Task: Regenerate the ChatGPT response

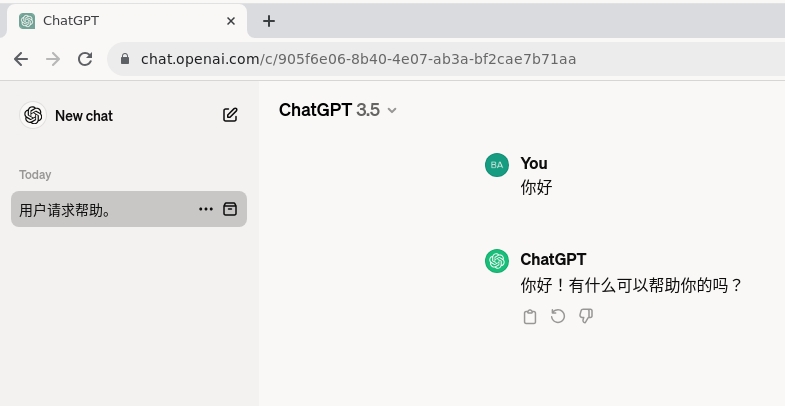Action: [558, 317]
